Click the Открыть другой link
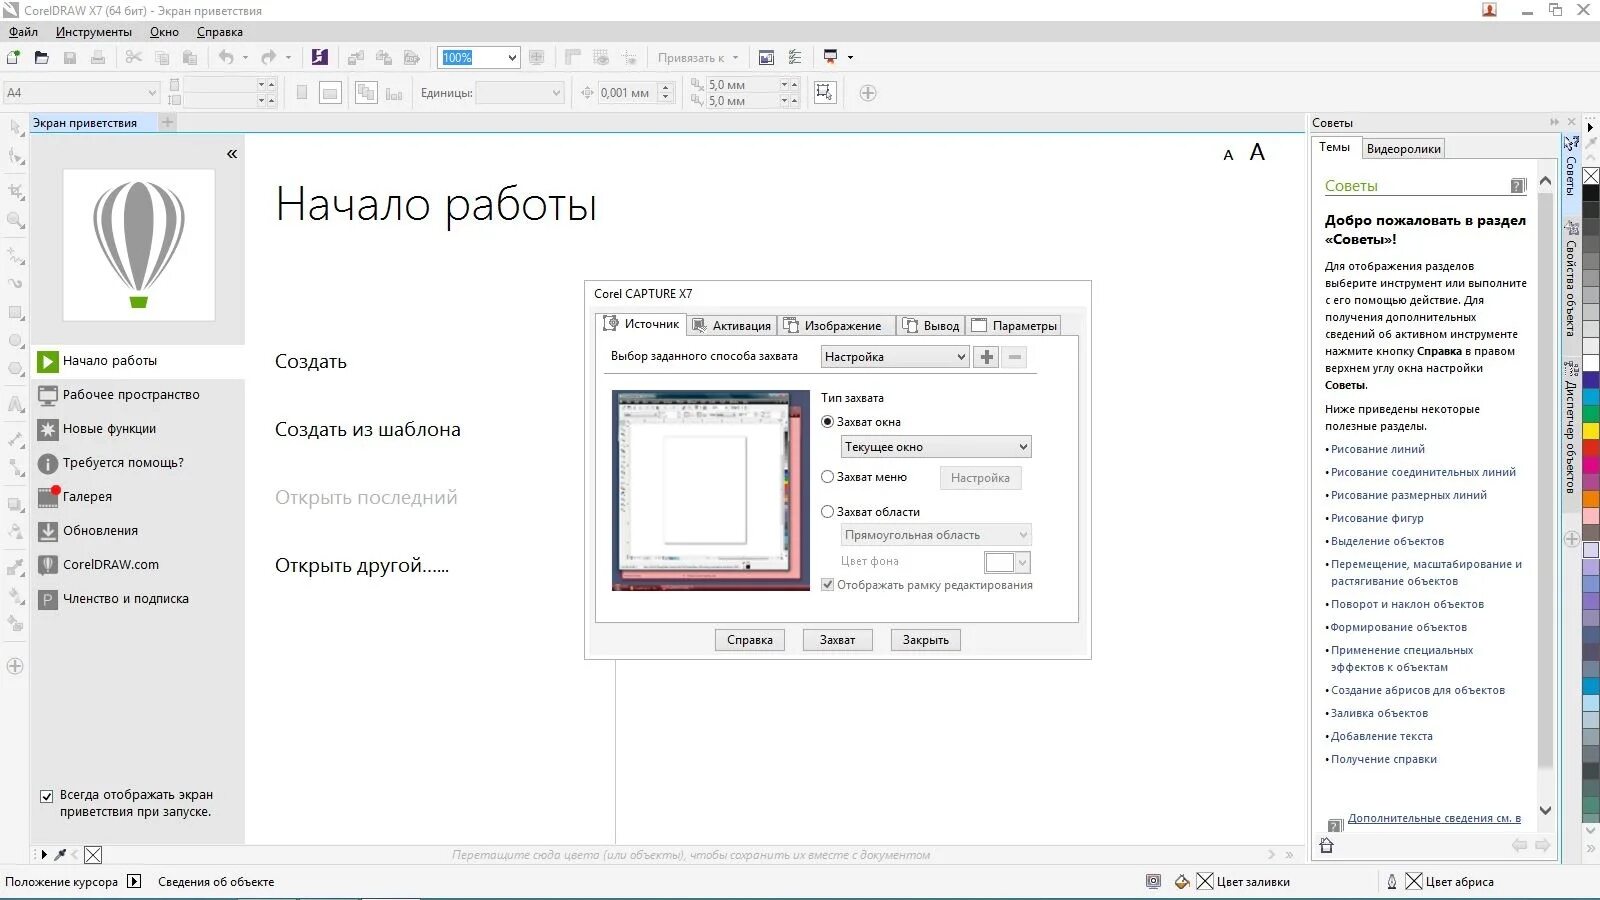 click(x=362, y=566)
